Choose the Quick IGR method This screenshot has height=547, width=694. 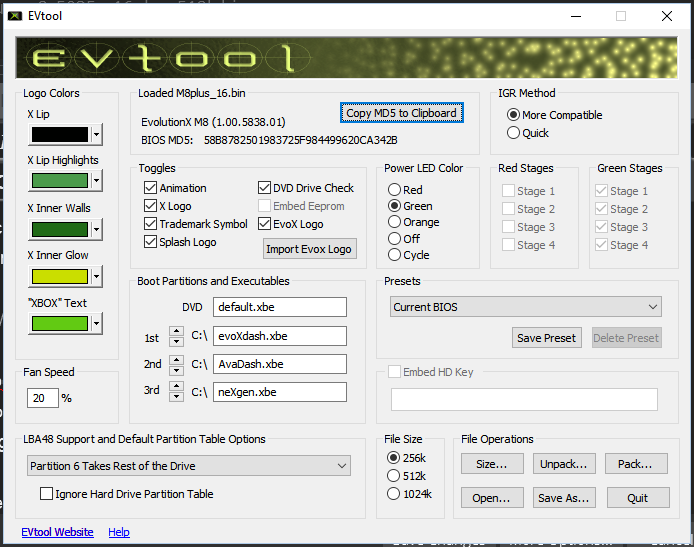514,133
